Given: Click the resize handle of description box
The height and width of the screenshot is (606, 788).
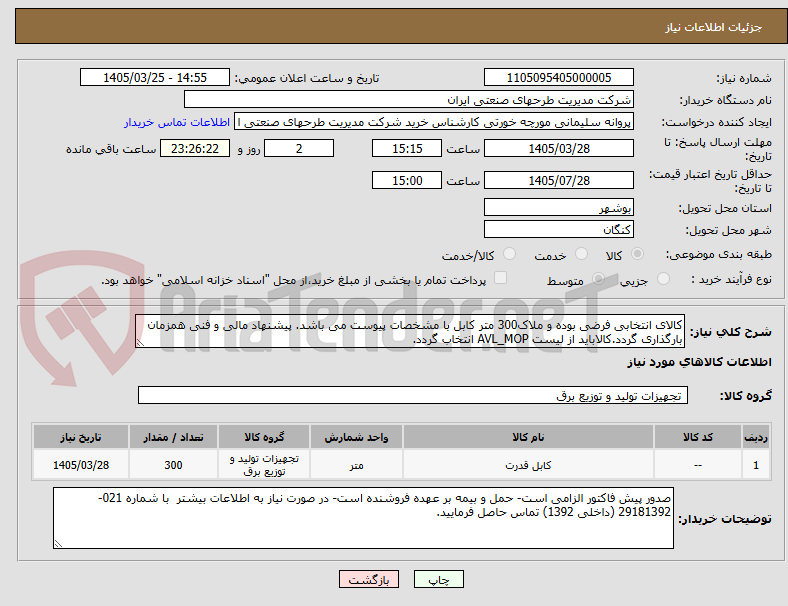Looking at the screenshot, I should point(140,343).
